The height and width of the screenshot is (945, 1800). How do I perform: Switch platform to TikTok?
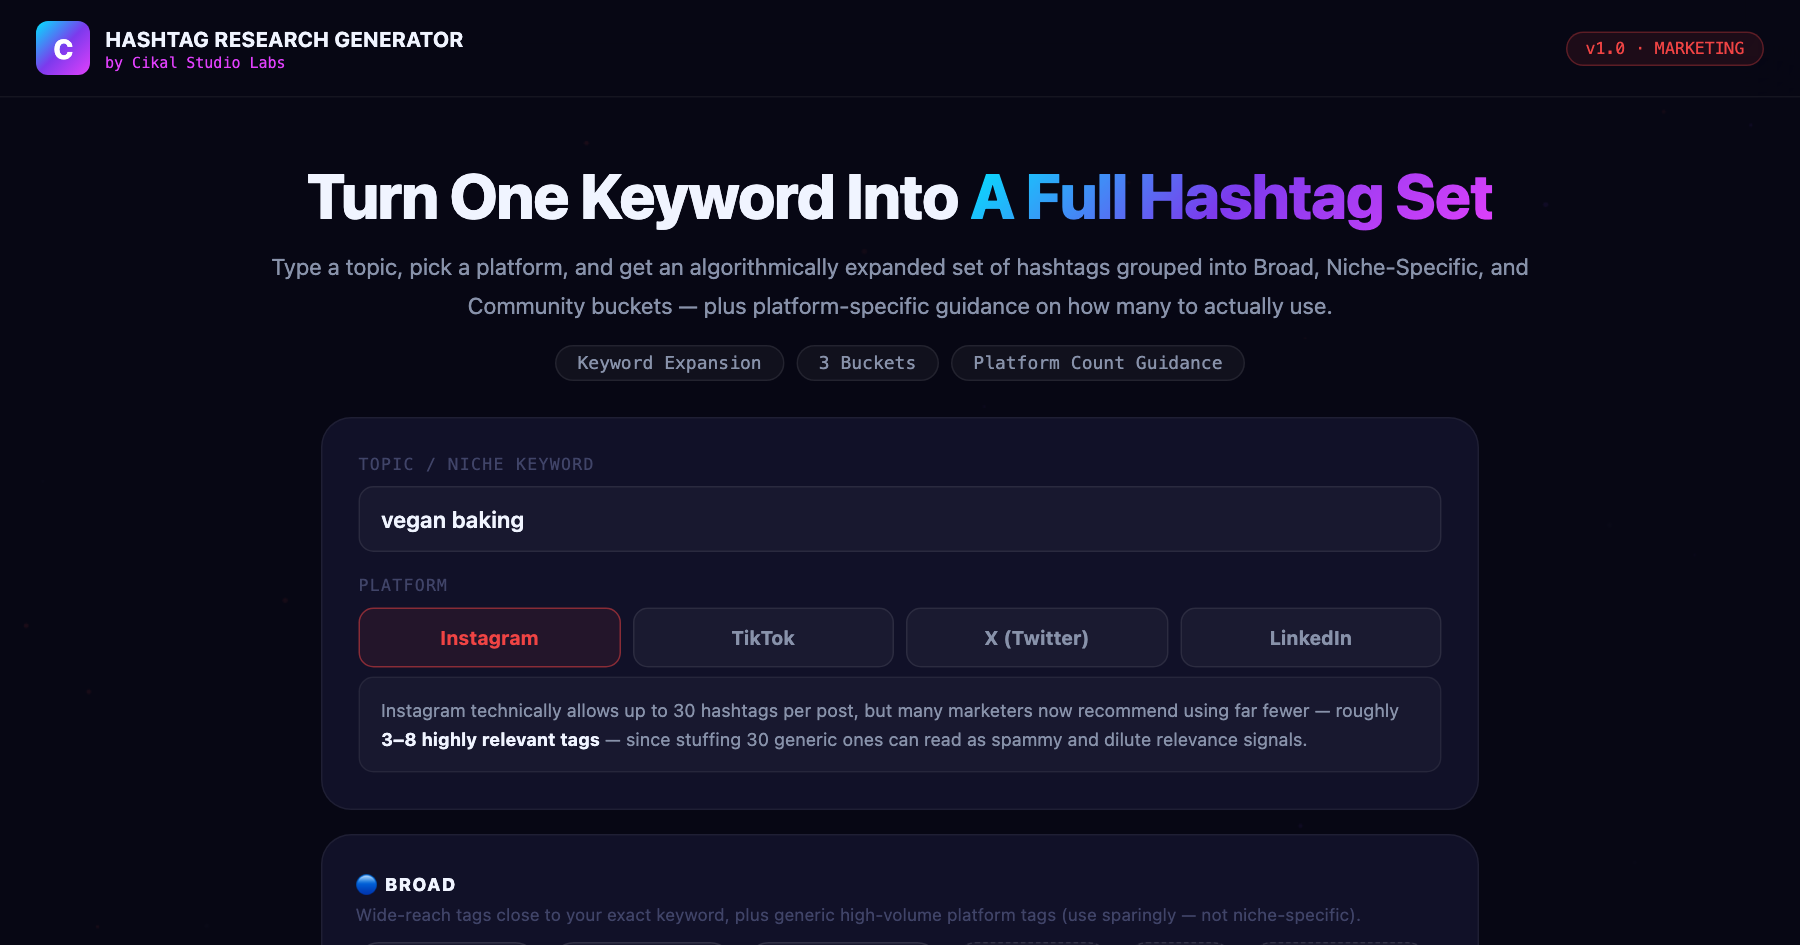763,638
